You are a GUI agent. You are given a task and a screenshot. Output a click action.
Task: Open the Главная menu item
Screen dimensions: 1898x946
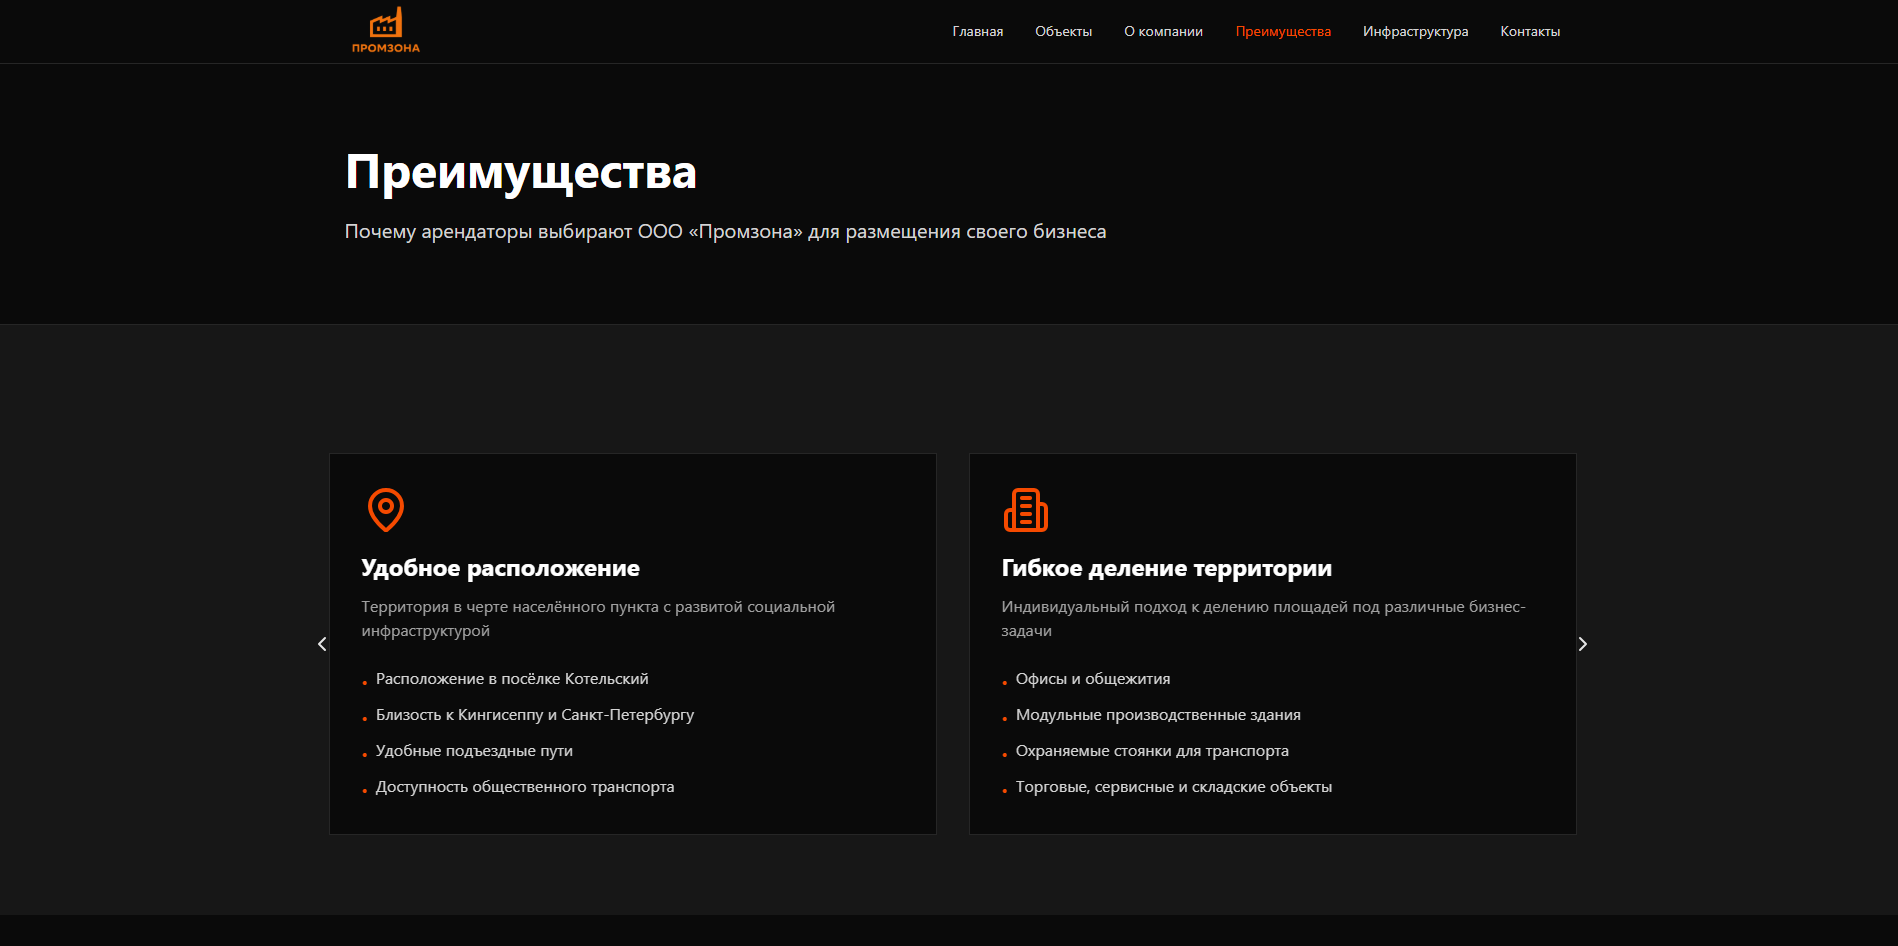[977, 32]
